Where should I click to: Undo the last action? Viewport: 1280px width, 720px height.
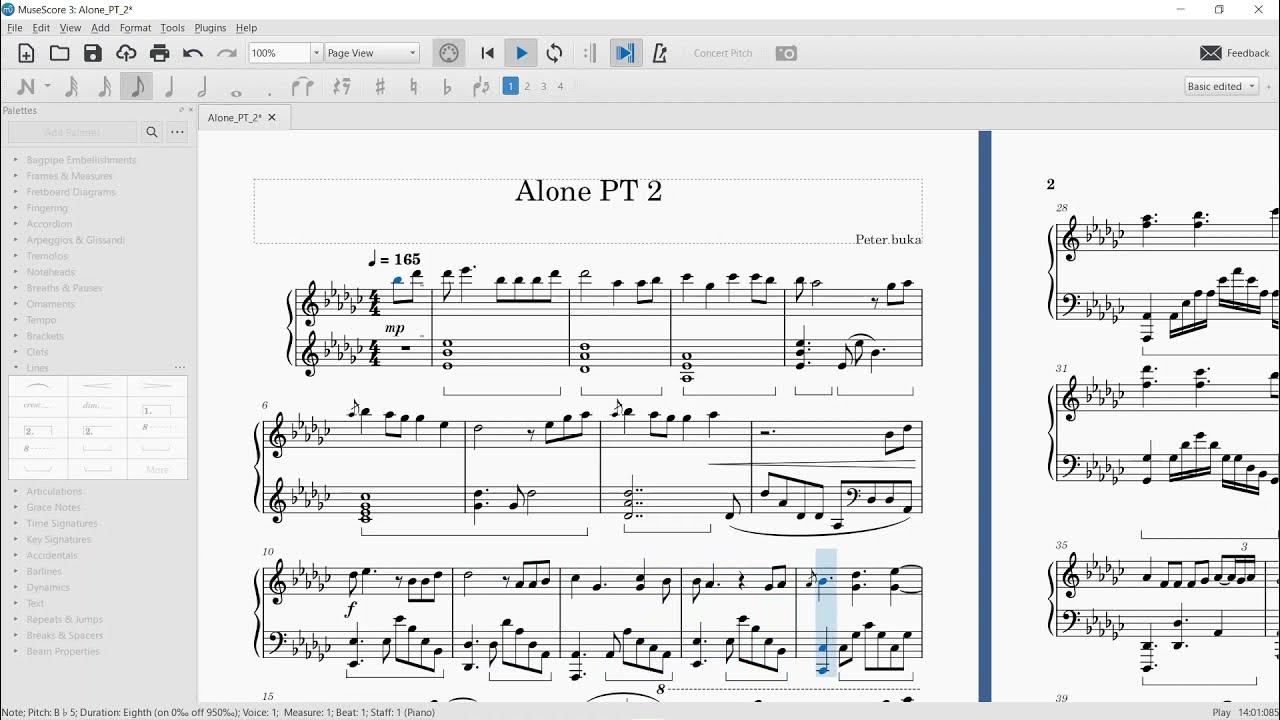[x=193, y=53]
